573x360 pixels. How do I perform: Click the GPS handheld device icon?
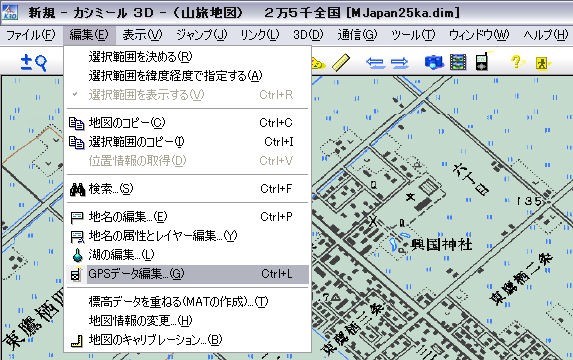(482, 62)
